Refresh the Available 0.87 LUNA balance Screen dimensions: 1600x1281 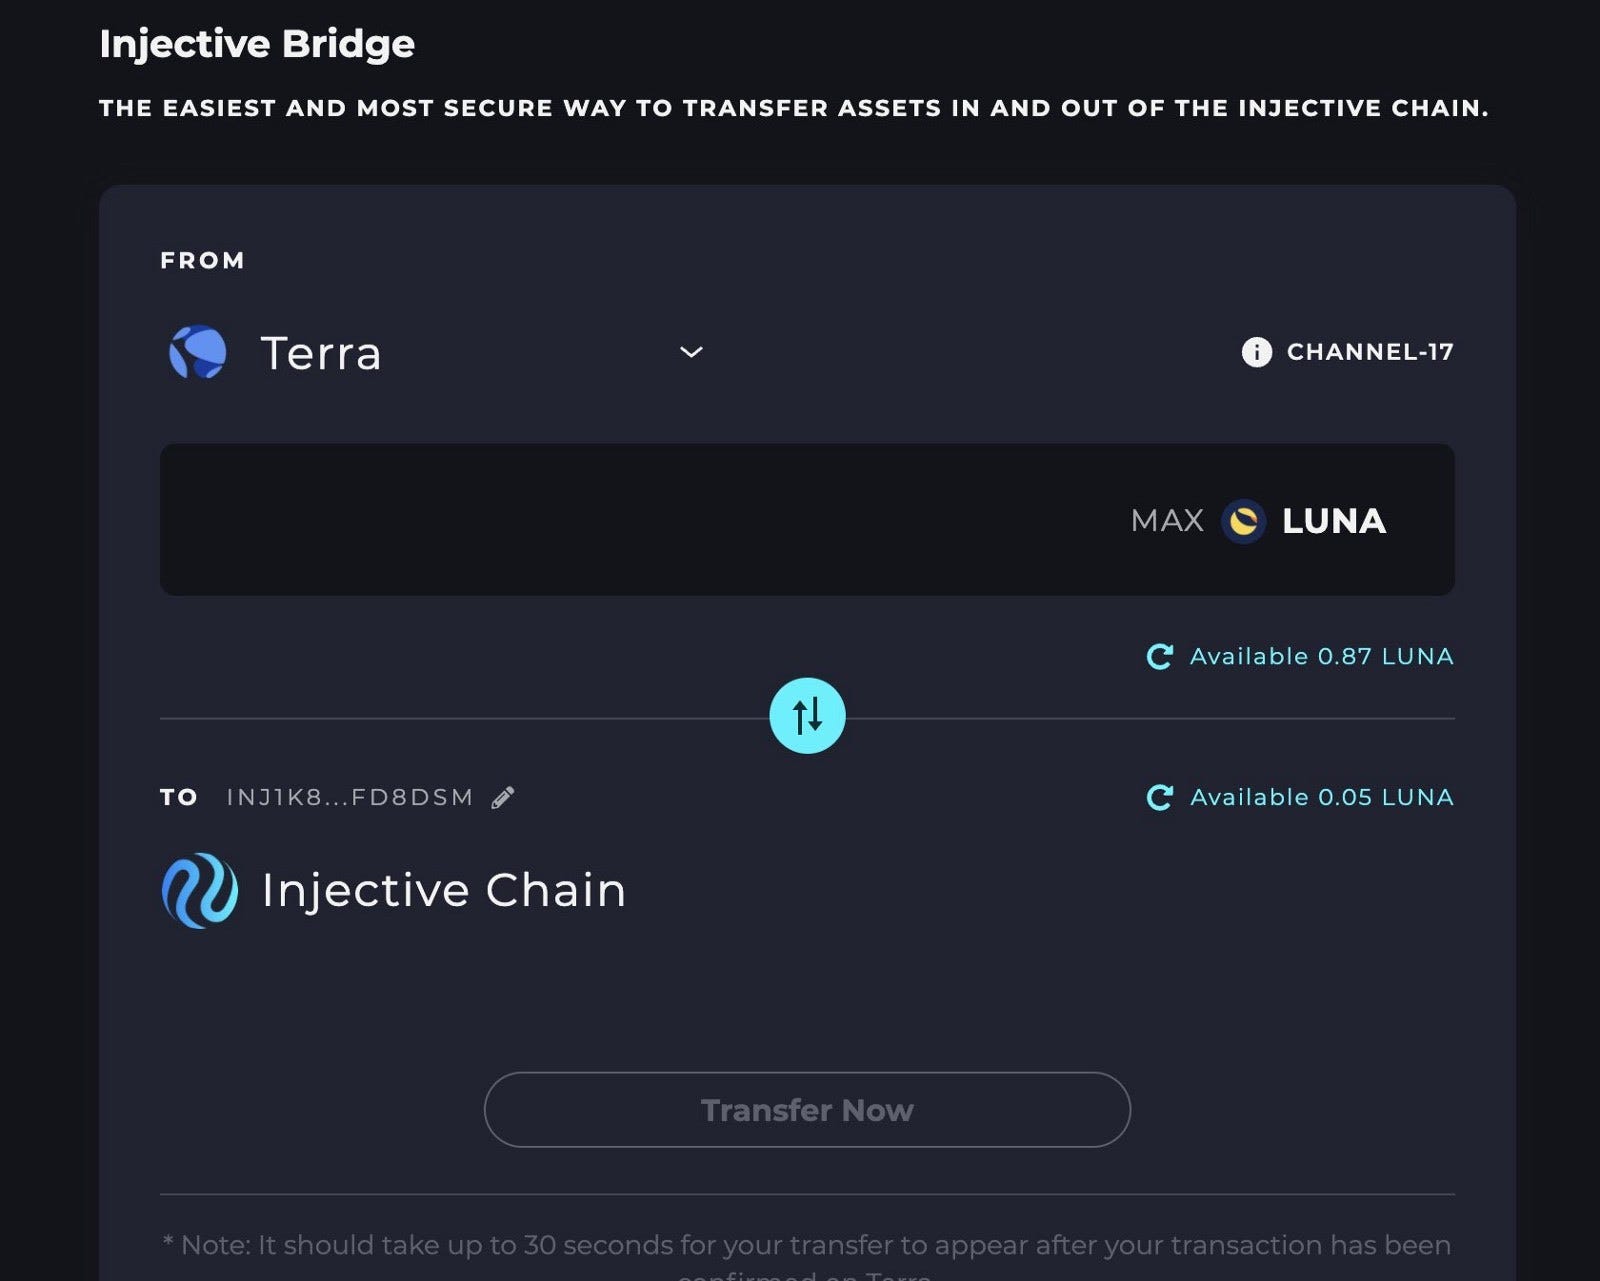click(1159, 657)
